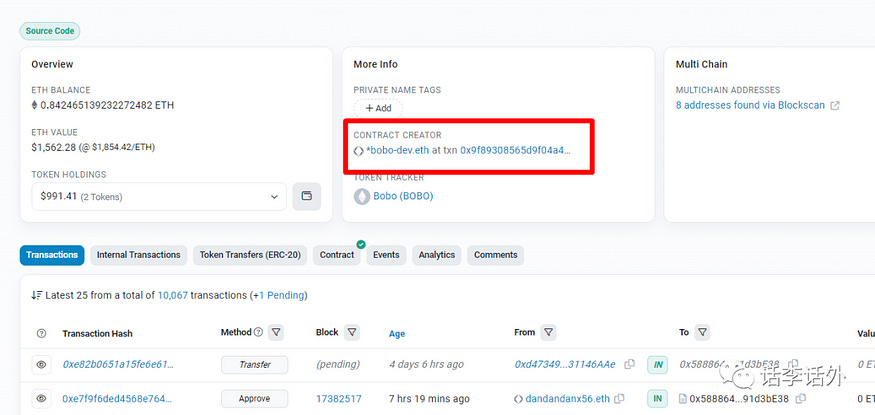Copy the dandandanx56.eth address
This screenshot has width=875, height=415.
[619, 399]
